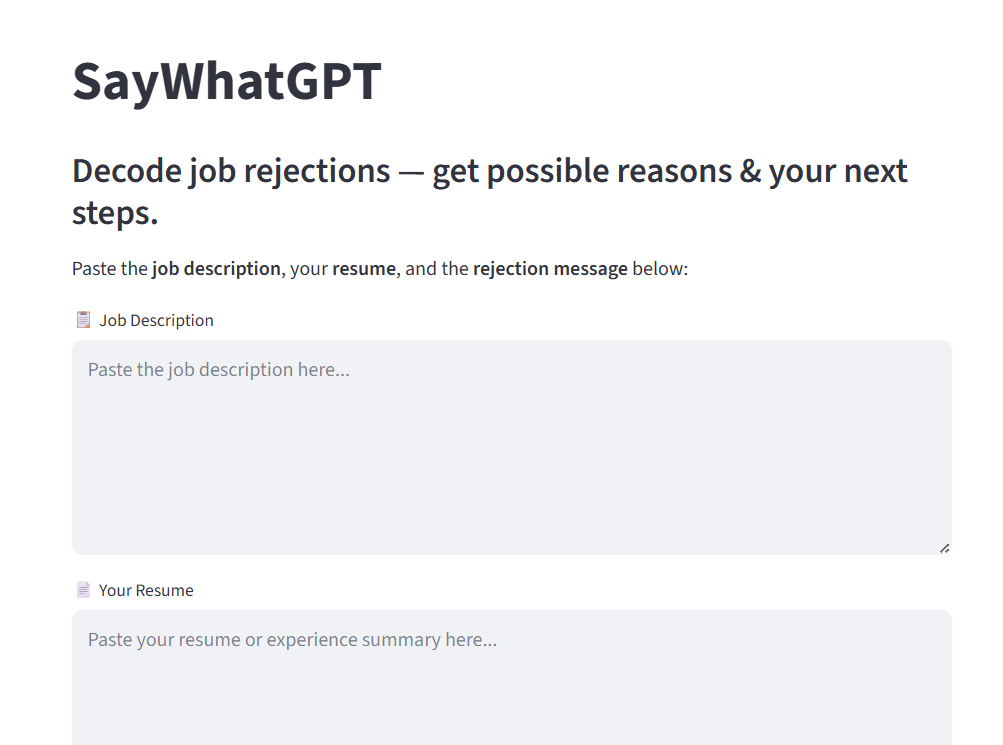Viewport: 1003px width, 745px height.
Task: Click the instruction line below the subtitle
Action: coord(378,268)
